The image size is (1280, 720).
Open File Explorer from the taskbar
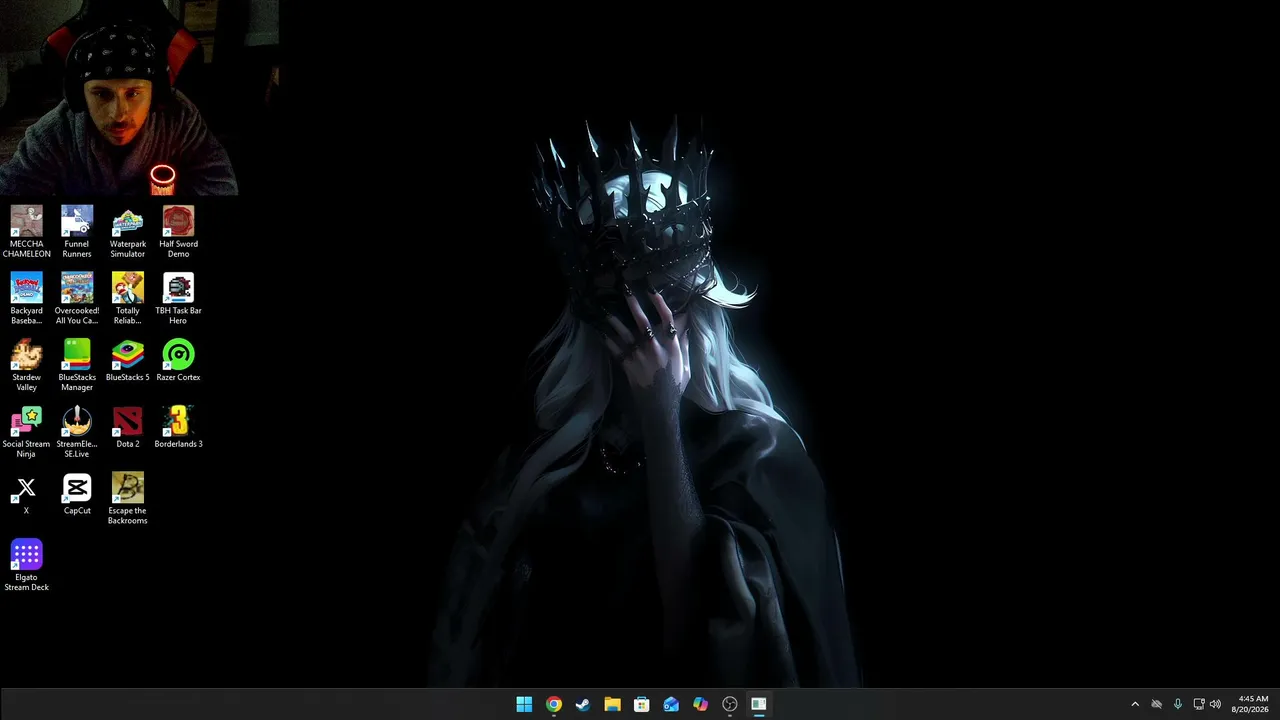pyautogui.click(x=612, y=704)
